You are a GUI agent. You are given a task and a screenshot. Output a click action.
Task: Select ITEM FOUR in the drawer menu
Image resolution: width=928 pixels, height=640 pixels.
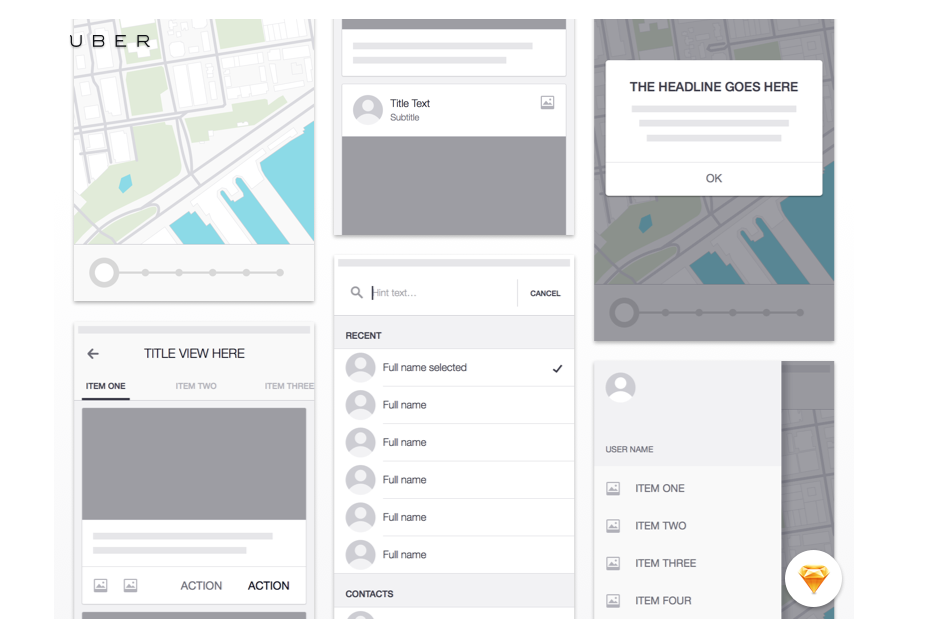(663, 600)
